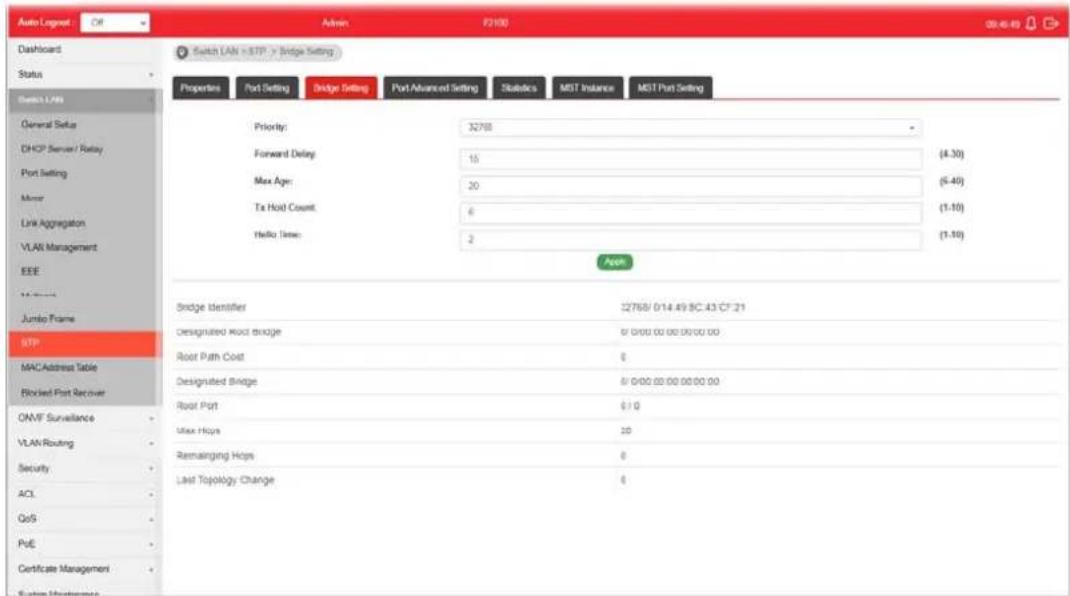Image resolution: width=1070 pixels, height=596 pixels.
Task: Click the Max Age input field
Action: pyautogui.click(x=691, y=186)
